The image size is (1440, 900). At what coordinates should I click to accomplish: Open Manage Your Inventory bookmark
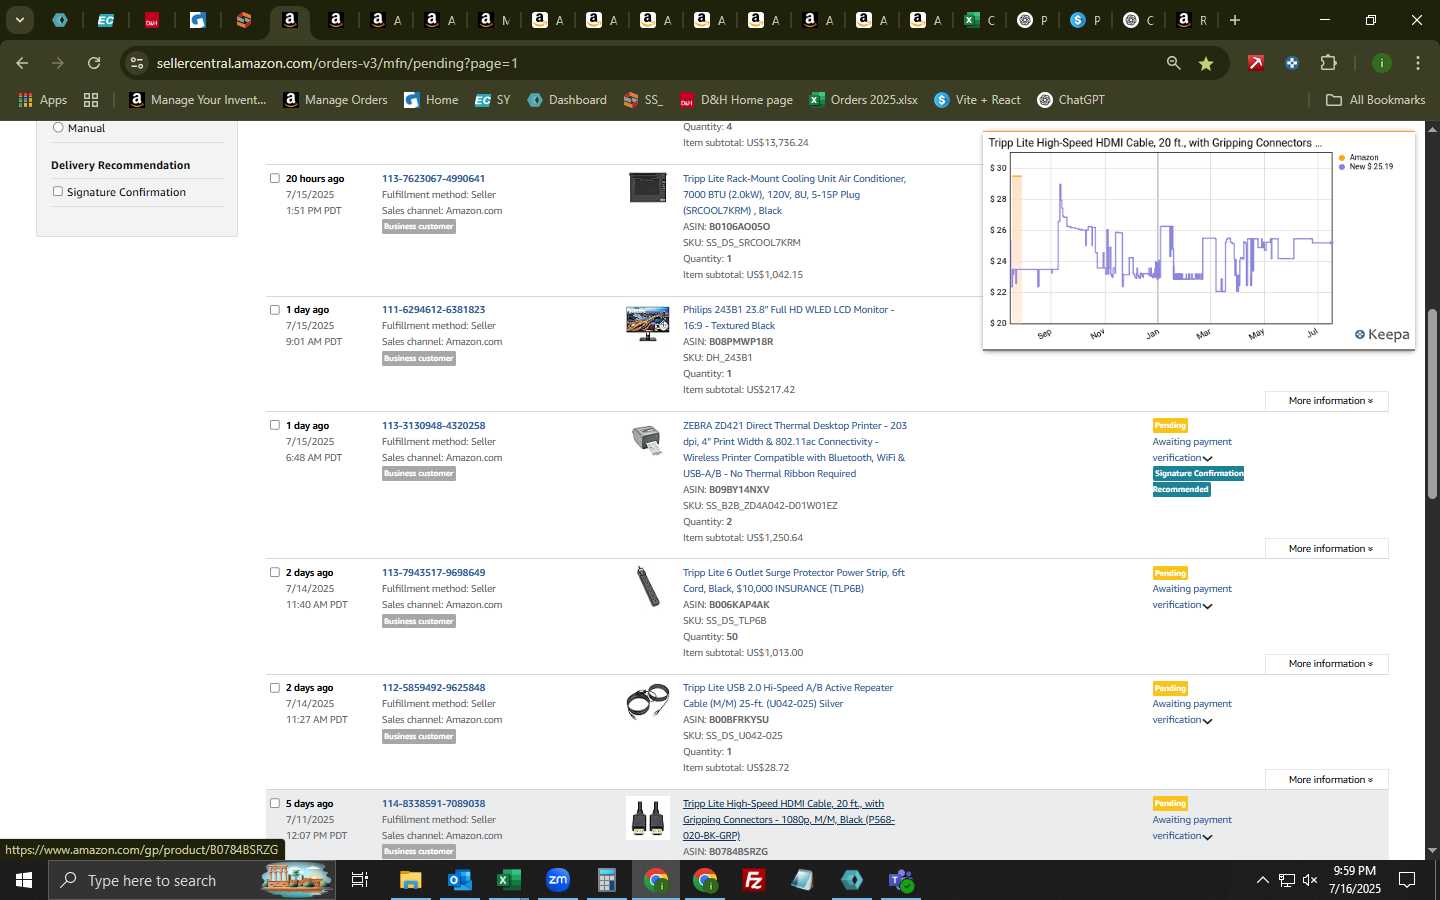[x=198, y=100]
